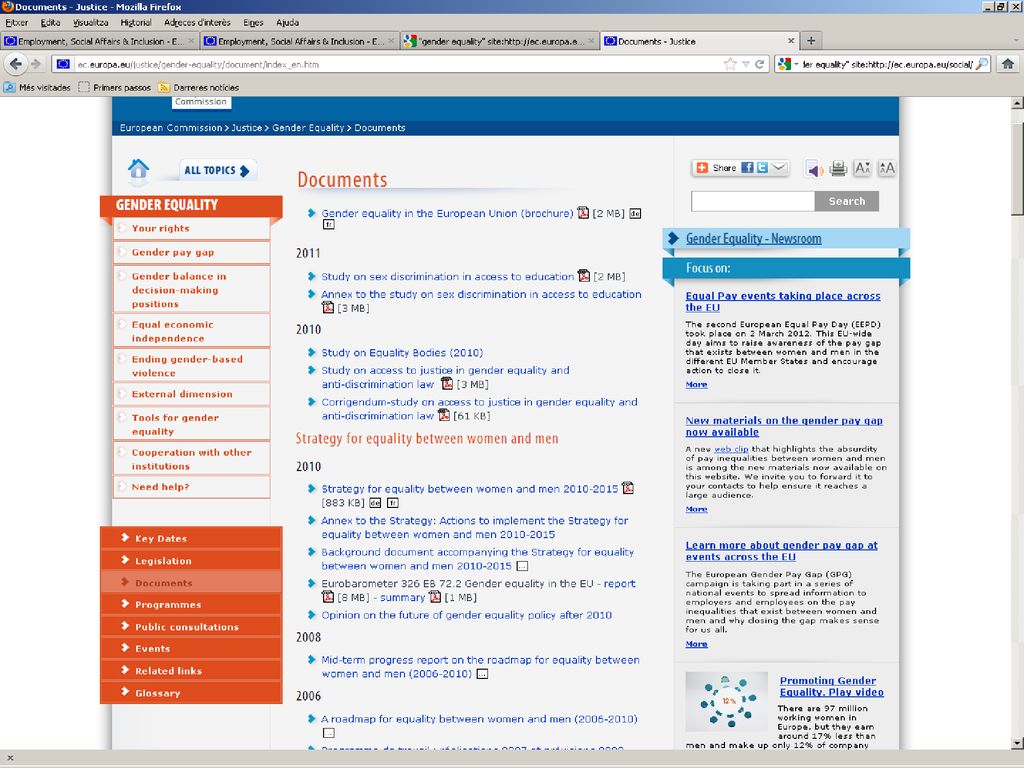1024x768 pixels.
Task: Share the page on Facebook
Action: [747, 168]
